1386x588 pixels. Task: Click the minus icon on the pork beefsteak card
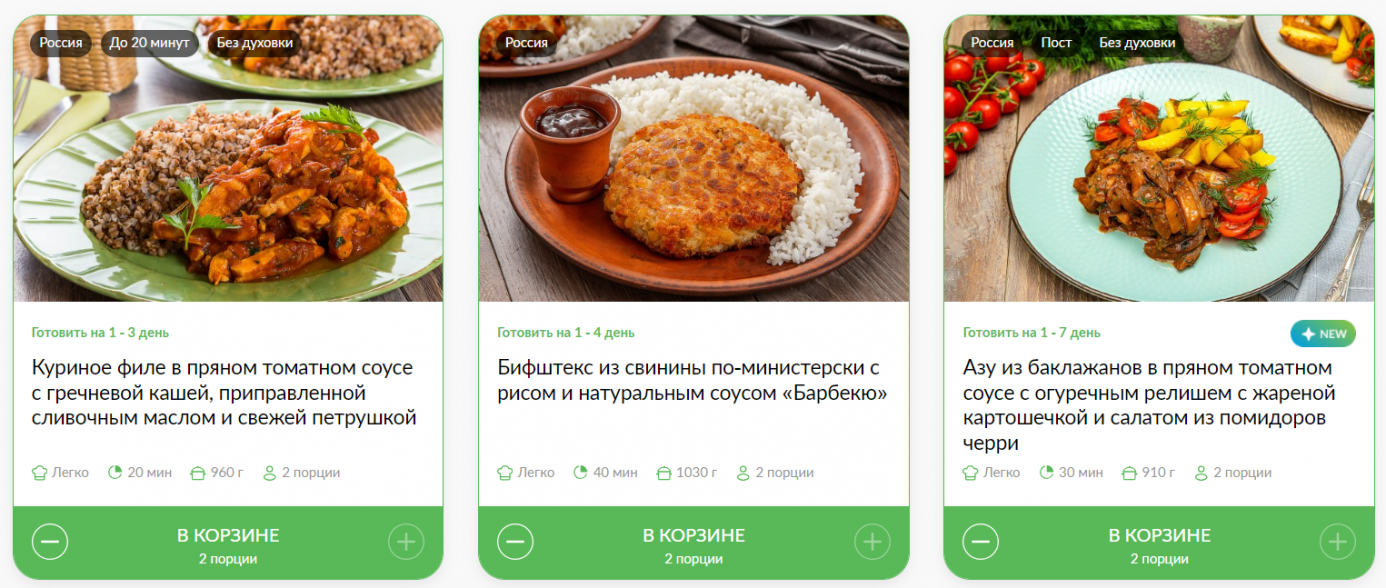(x=516, y=542)
